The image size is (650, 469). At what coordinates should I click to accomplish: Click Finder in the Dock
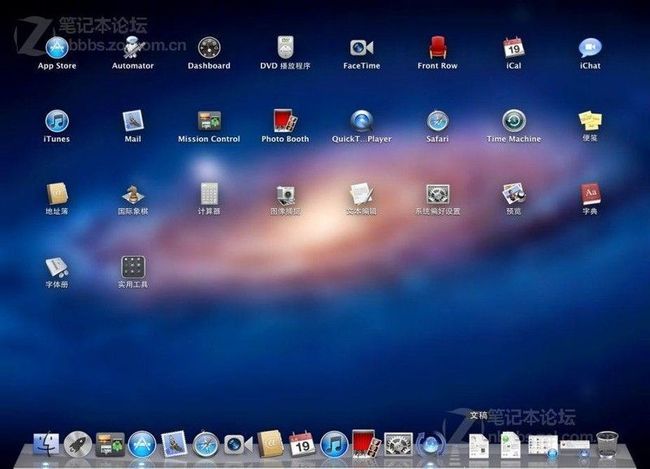click(46, 444)
